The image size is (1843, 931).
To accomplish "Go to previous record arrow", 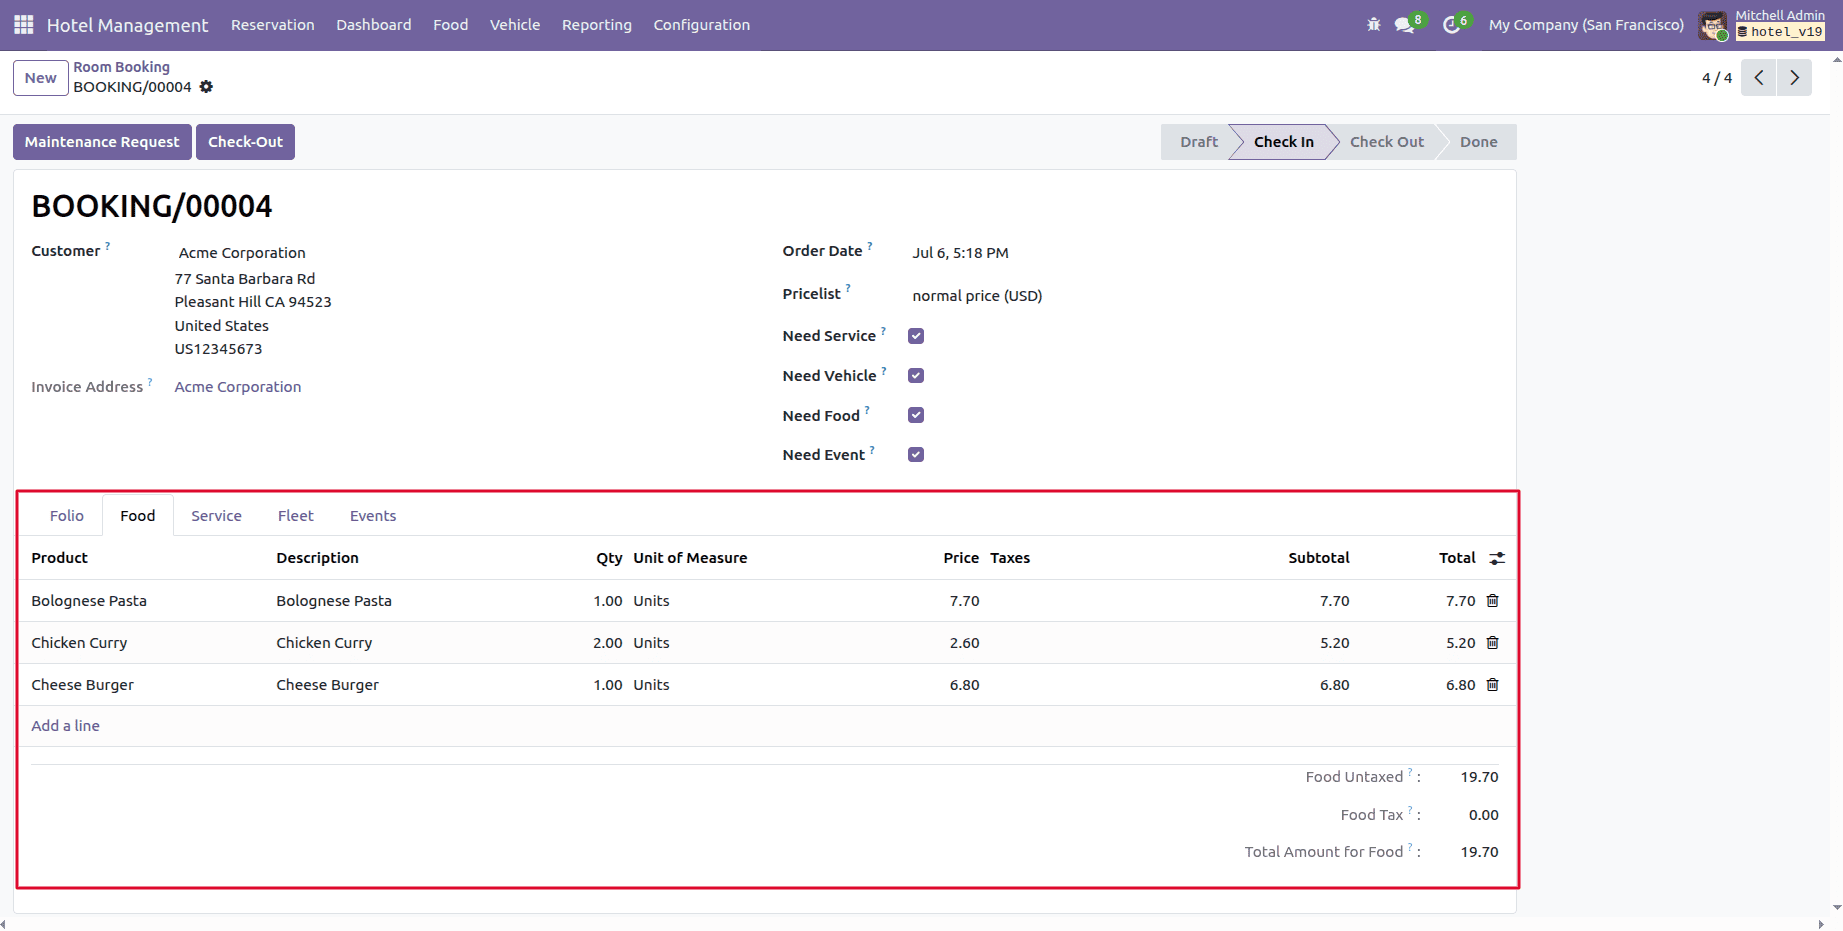I will 1758,78.
